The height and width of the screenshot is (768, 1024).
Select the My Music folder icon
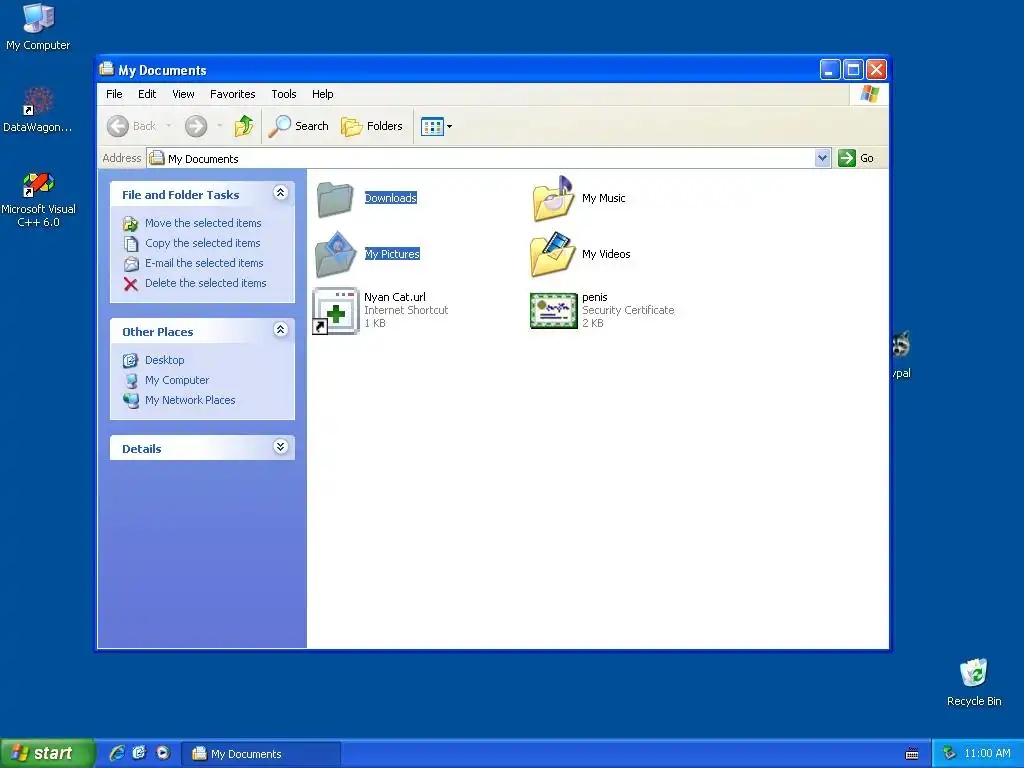coord(553,199)
